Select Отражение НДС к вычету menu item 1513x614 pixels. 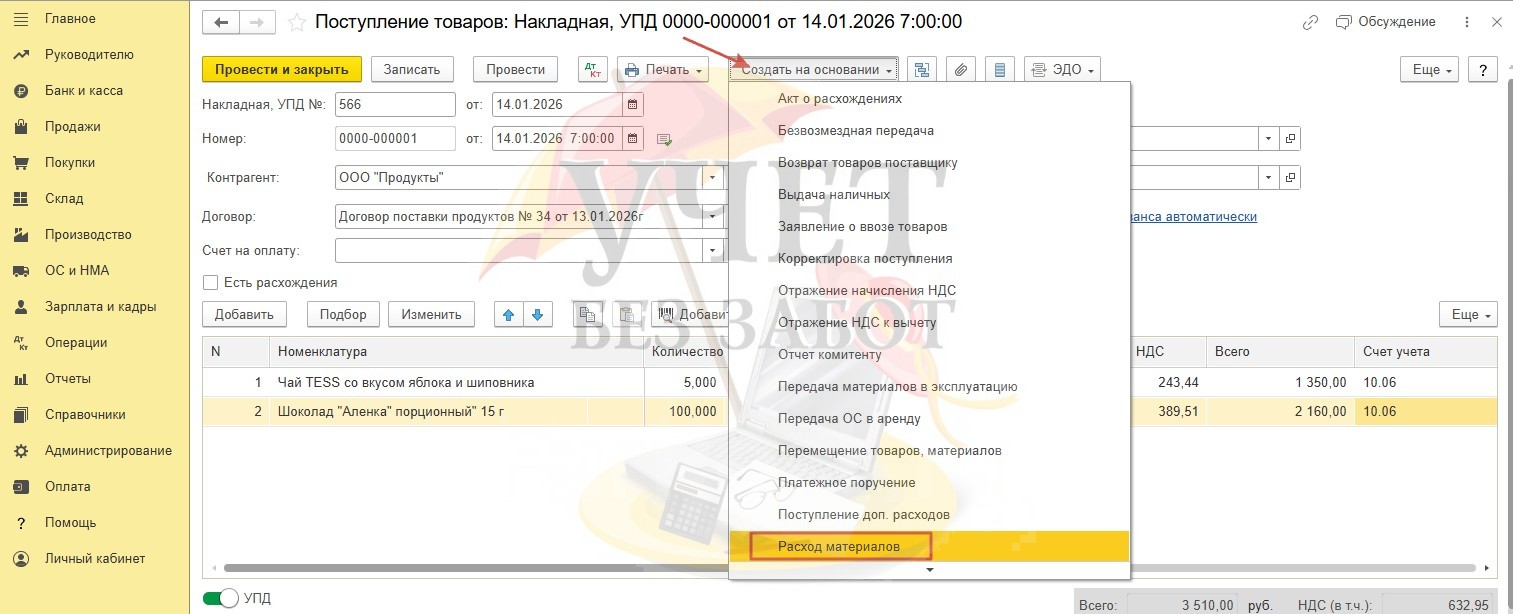(930, 323)
